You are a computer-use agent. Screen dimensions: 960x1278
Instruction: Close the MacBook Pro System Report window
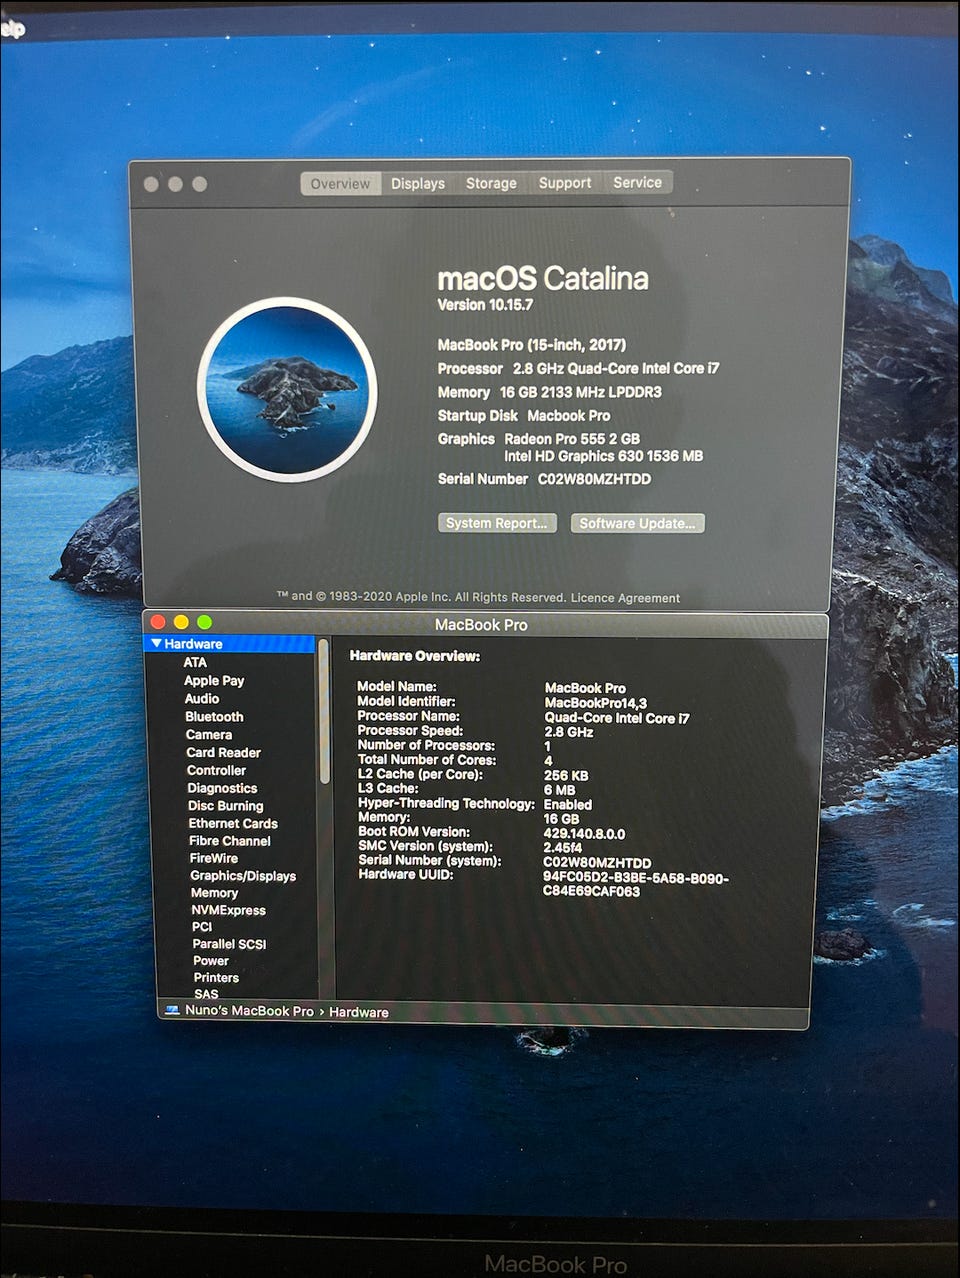coord(158,622)
